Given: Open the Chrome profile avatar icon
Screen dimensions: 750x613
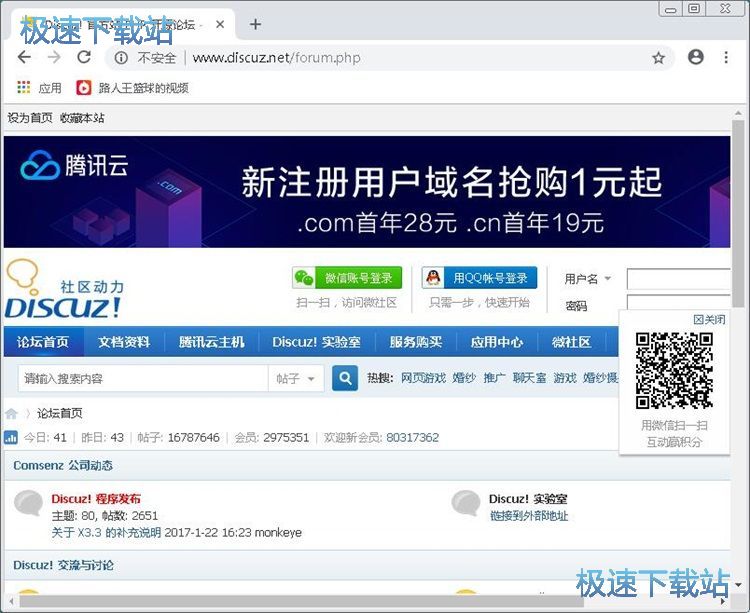Looking at the screenshot, I should pos(695,57).
